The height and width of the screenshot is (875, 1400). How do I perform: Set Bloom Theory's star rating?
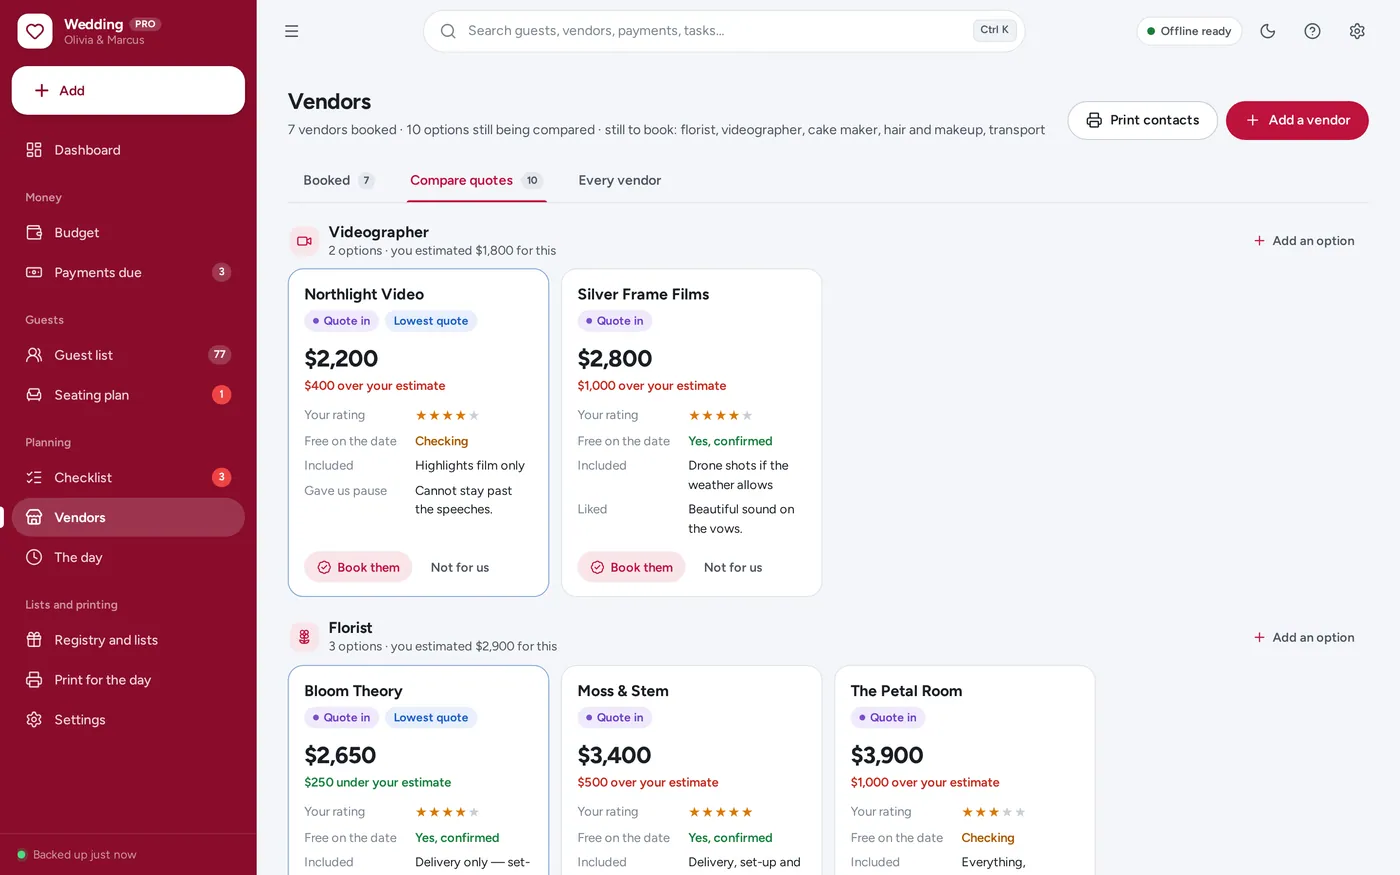447,812
